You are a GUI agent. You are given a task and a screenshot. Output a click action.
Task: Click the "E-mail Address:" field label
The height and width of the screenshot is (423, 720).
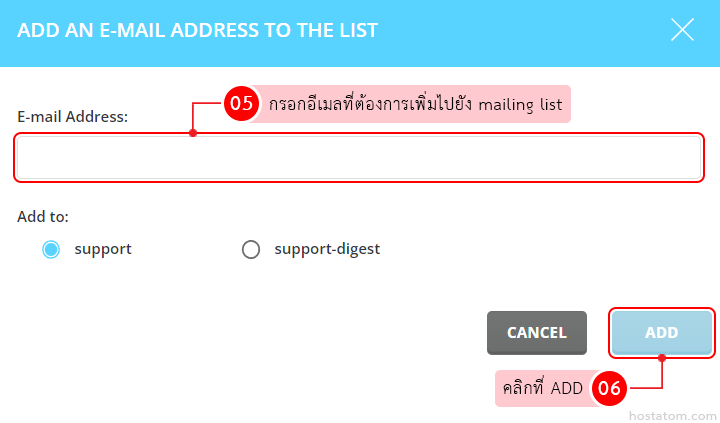(x=73, y=116)
